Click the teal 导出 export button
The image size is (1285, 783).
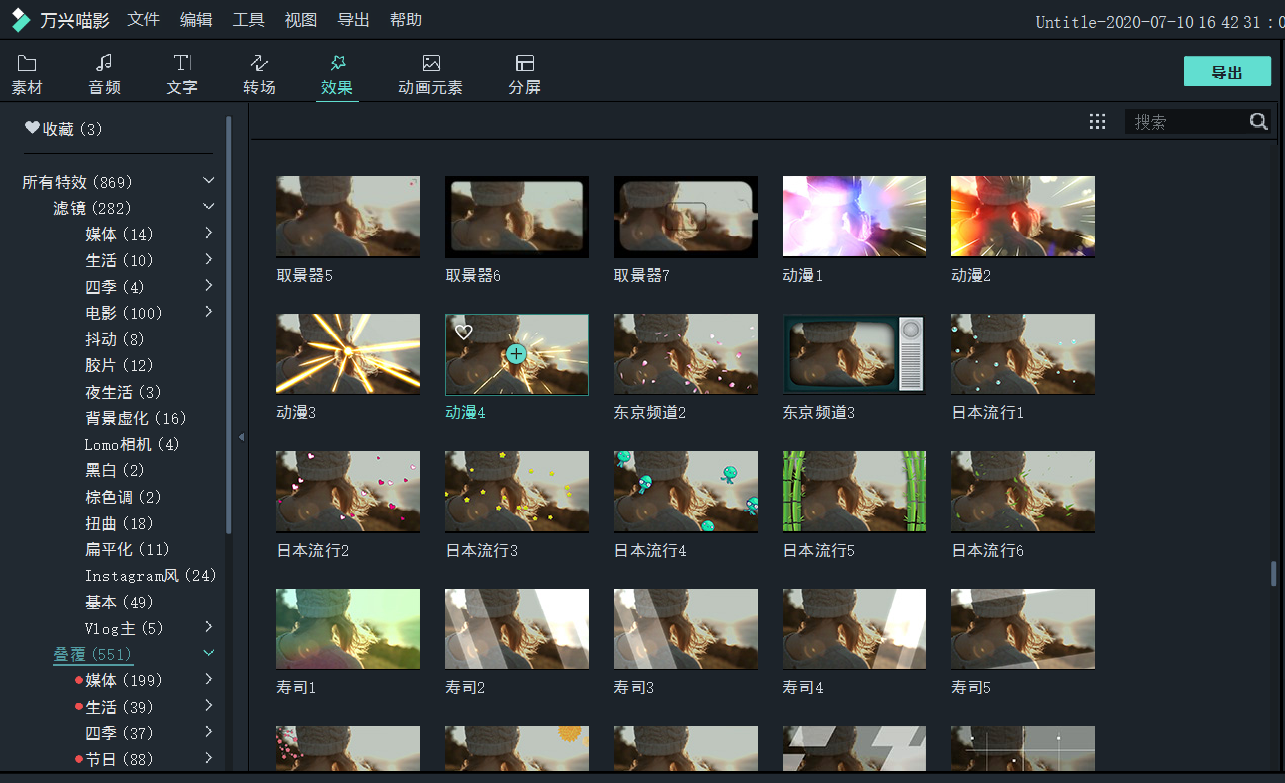[x=1227, y=72]
